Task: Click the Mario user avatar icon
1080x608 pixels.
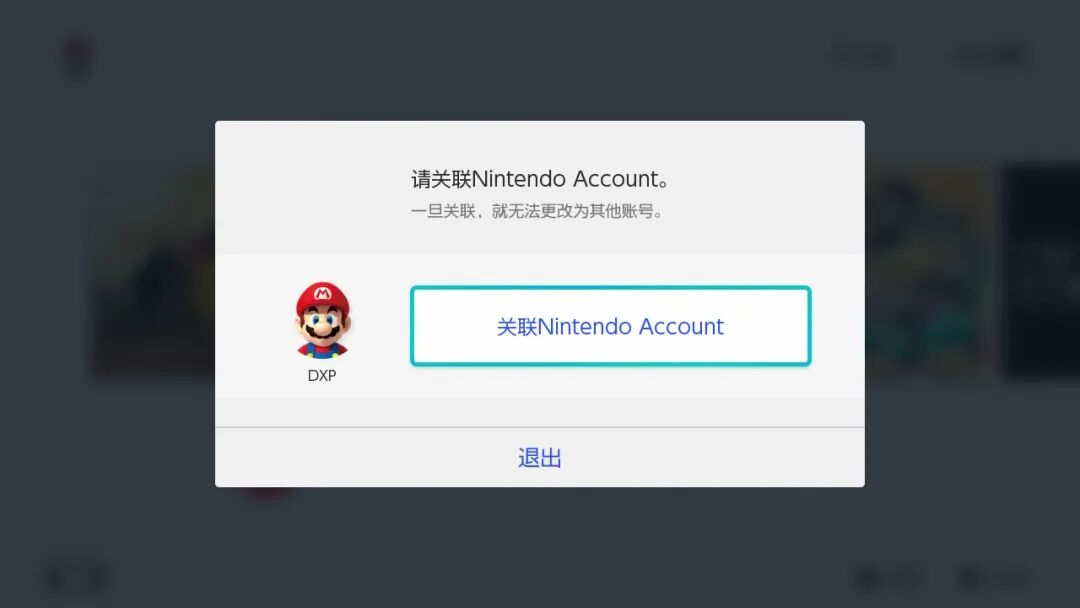Action: (322, 319)
